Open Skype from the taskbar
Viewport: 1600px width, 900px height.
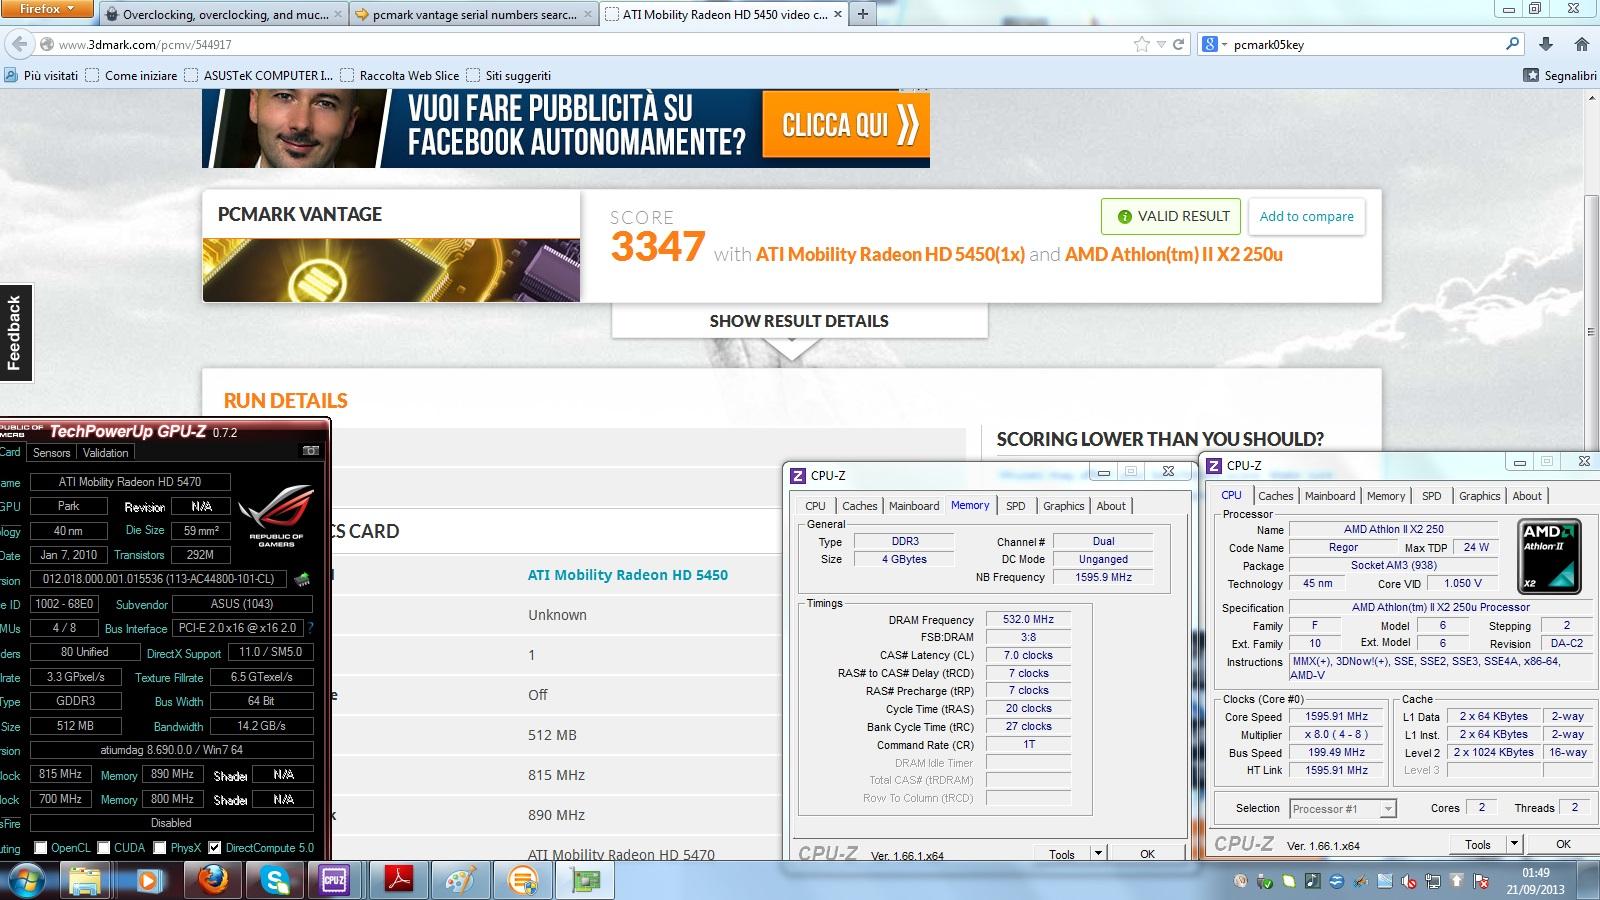[275, 880]
